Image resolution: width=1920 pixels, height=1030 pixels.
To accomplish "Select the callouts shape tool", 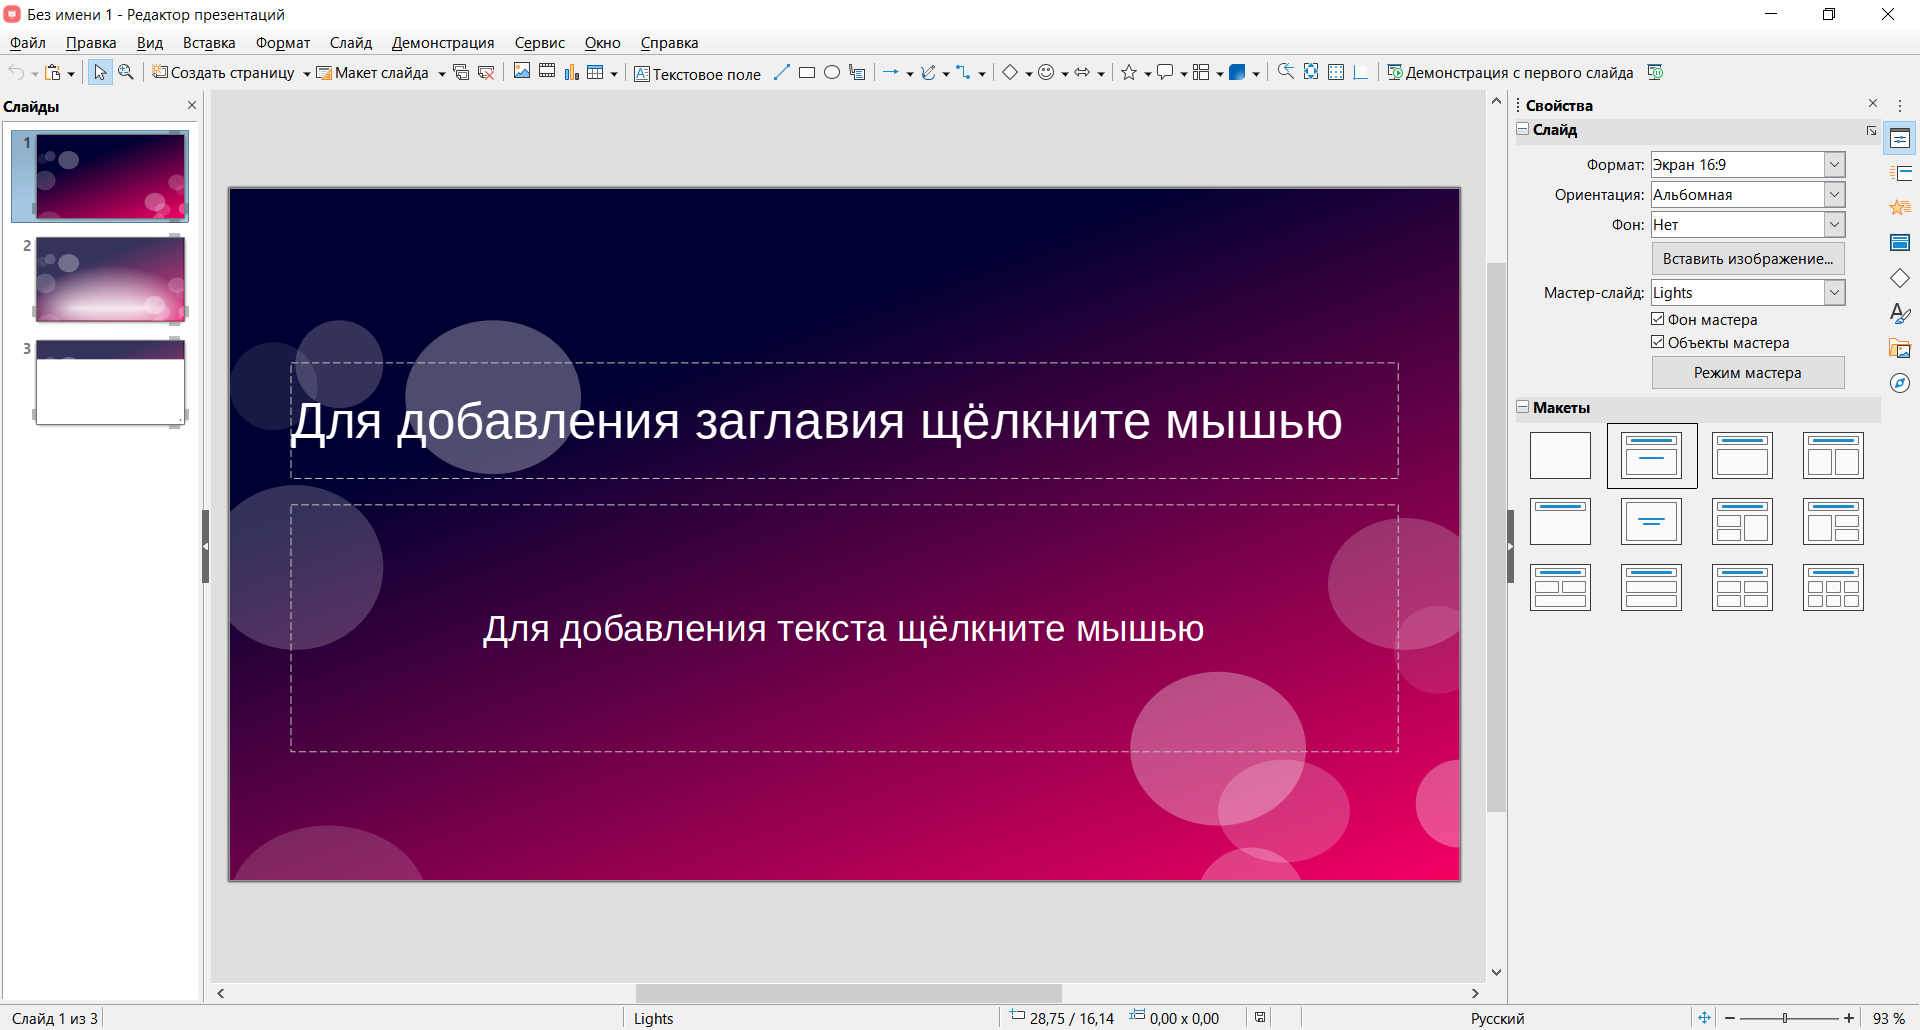I will pyautogui.click(x=1165, y=72).
